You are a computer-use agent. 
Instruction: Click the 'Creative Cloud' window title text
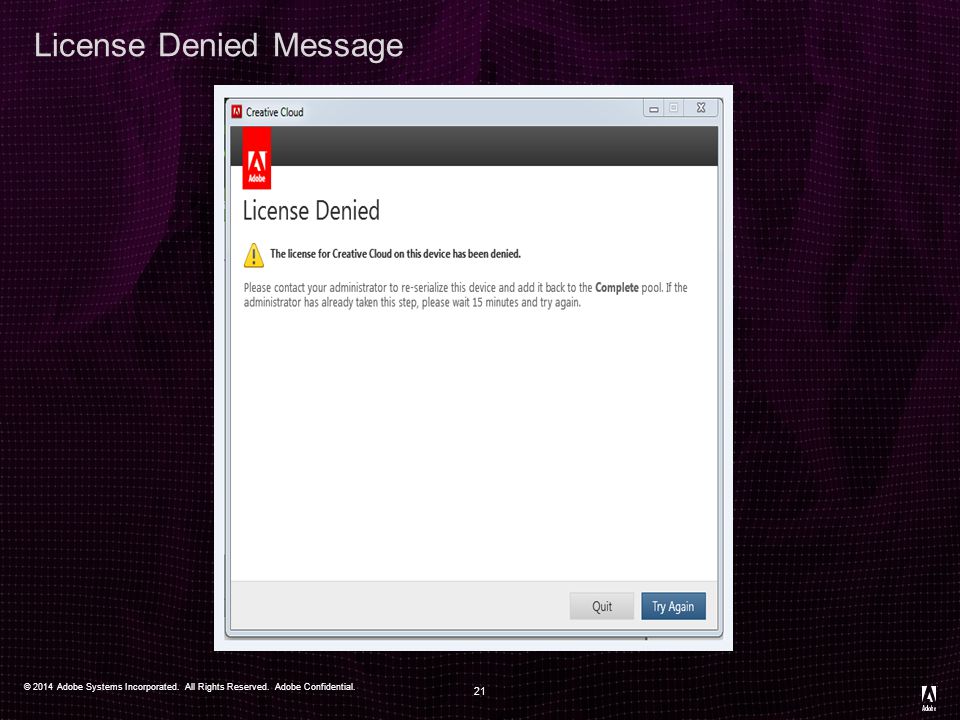[x=274, y=112]
